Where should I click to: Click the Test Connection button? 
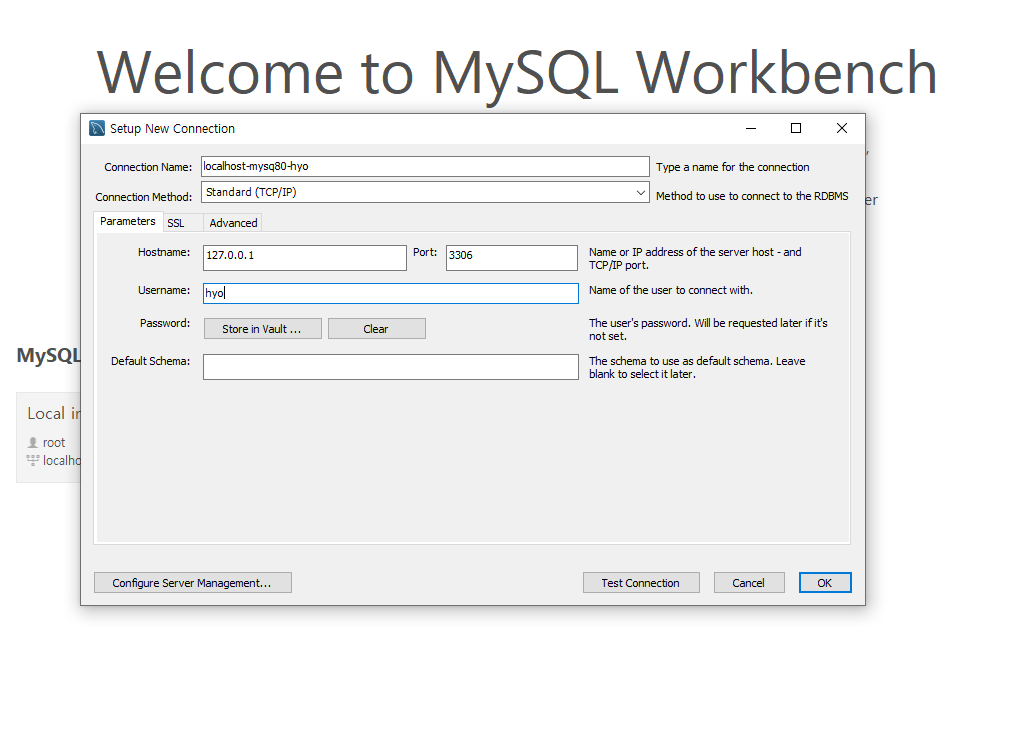point(641,583)
